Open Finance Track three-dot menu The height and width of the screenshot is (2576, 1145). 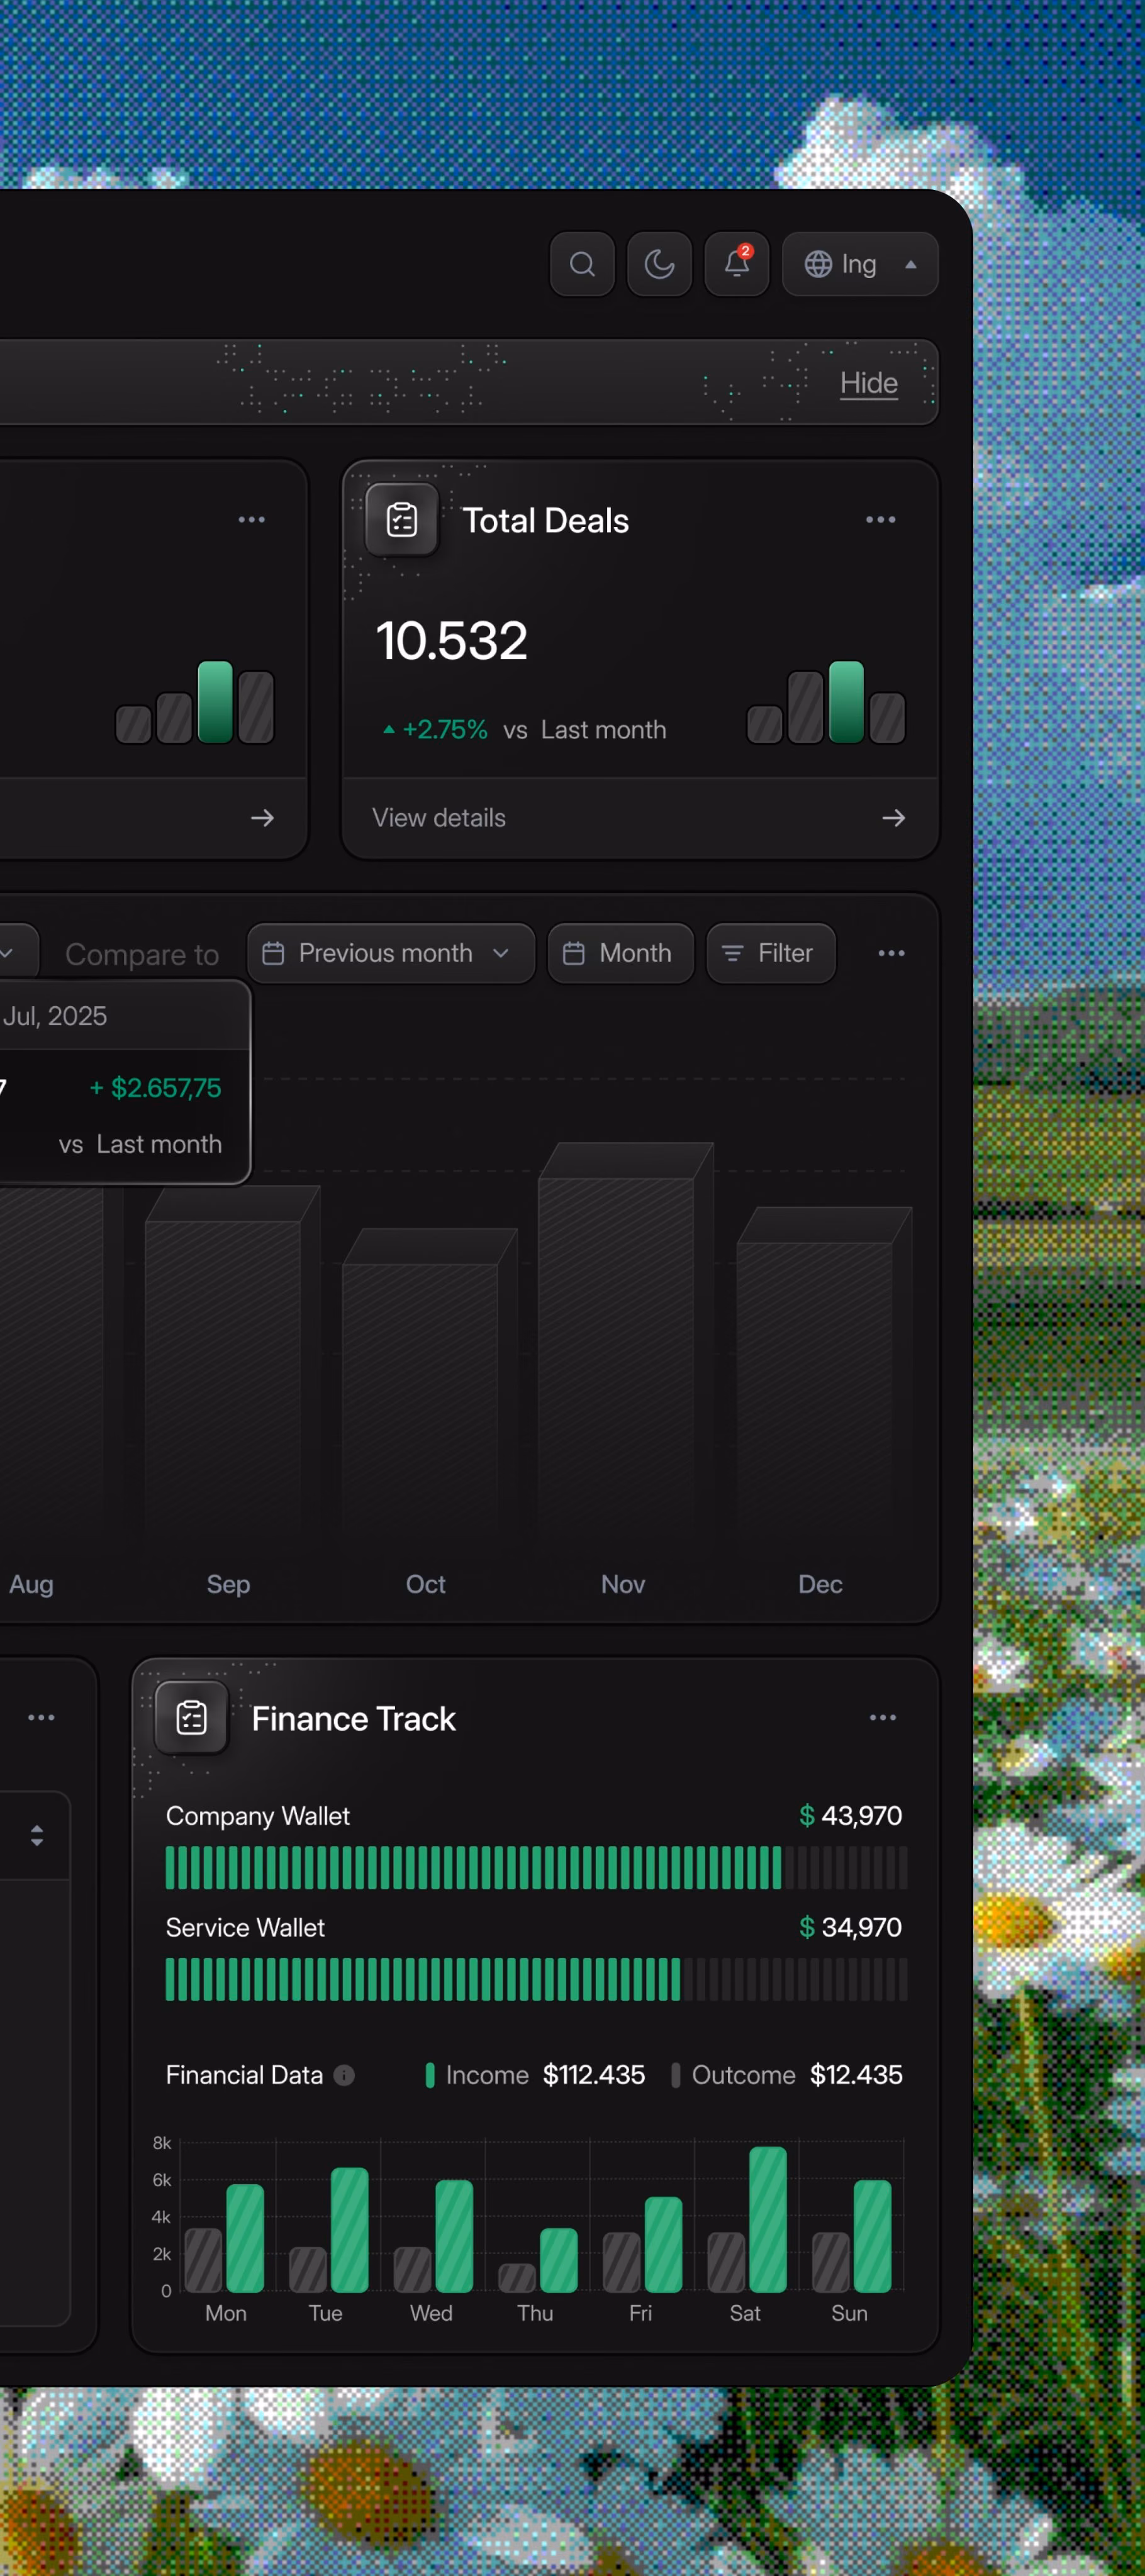(x=883, y=1718)
